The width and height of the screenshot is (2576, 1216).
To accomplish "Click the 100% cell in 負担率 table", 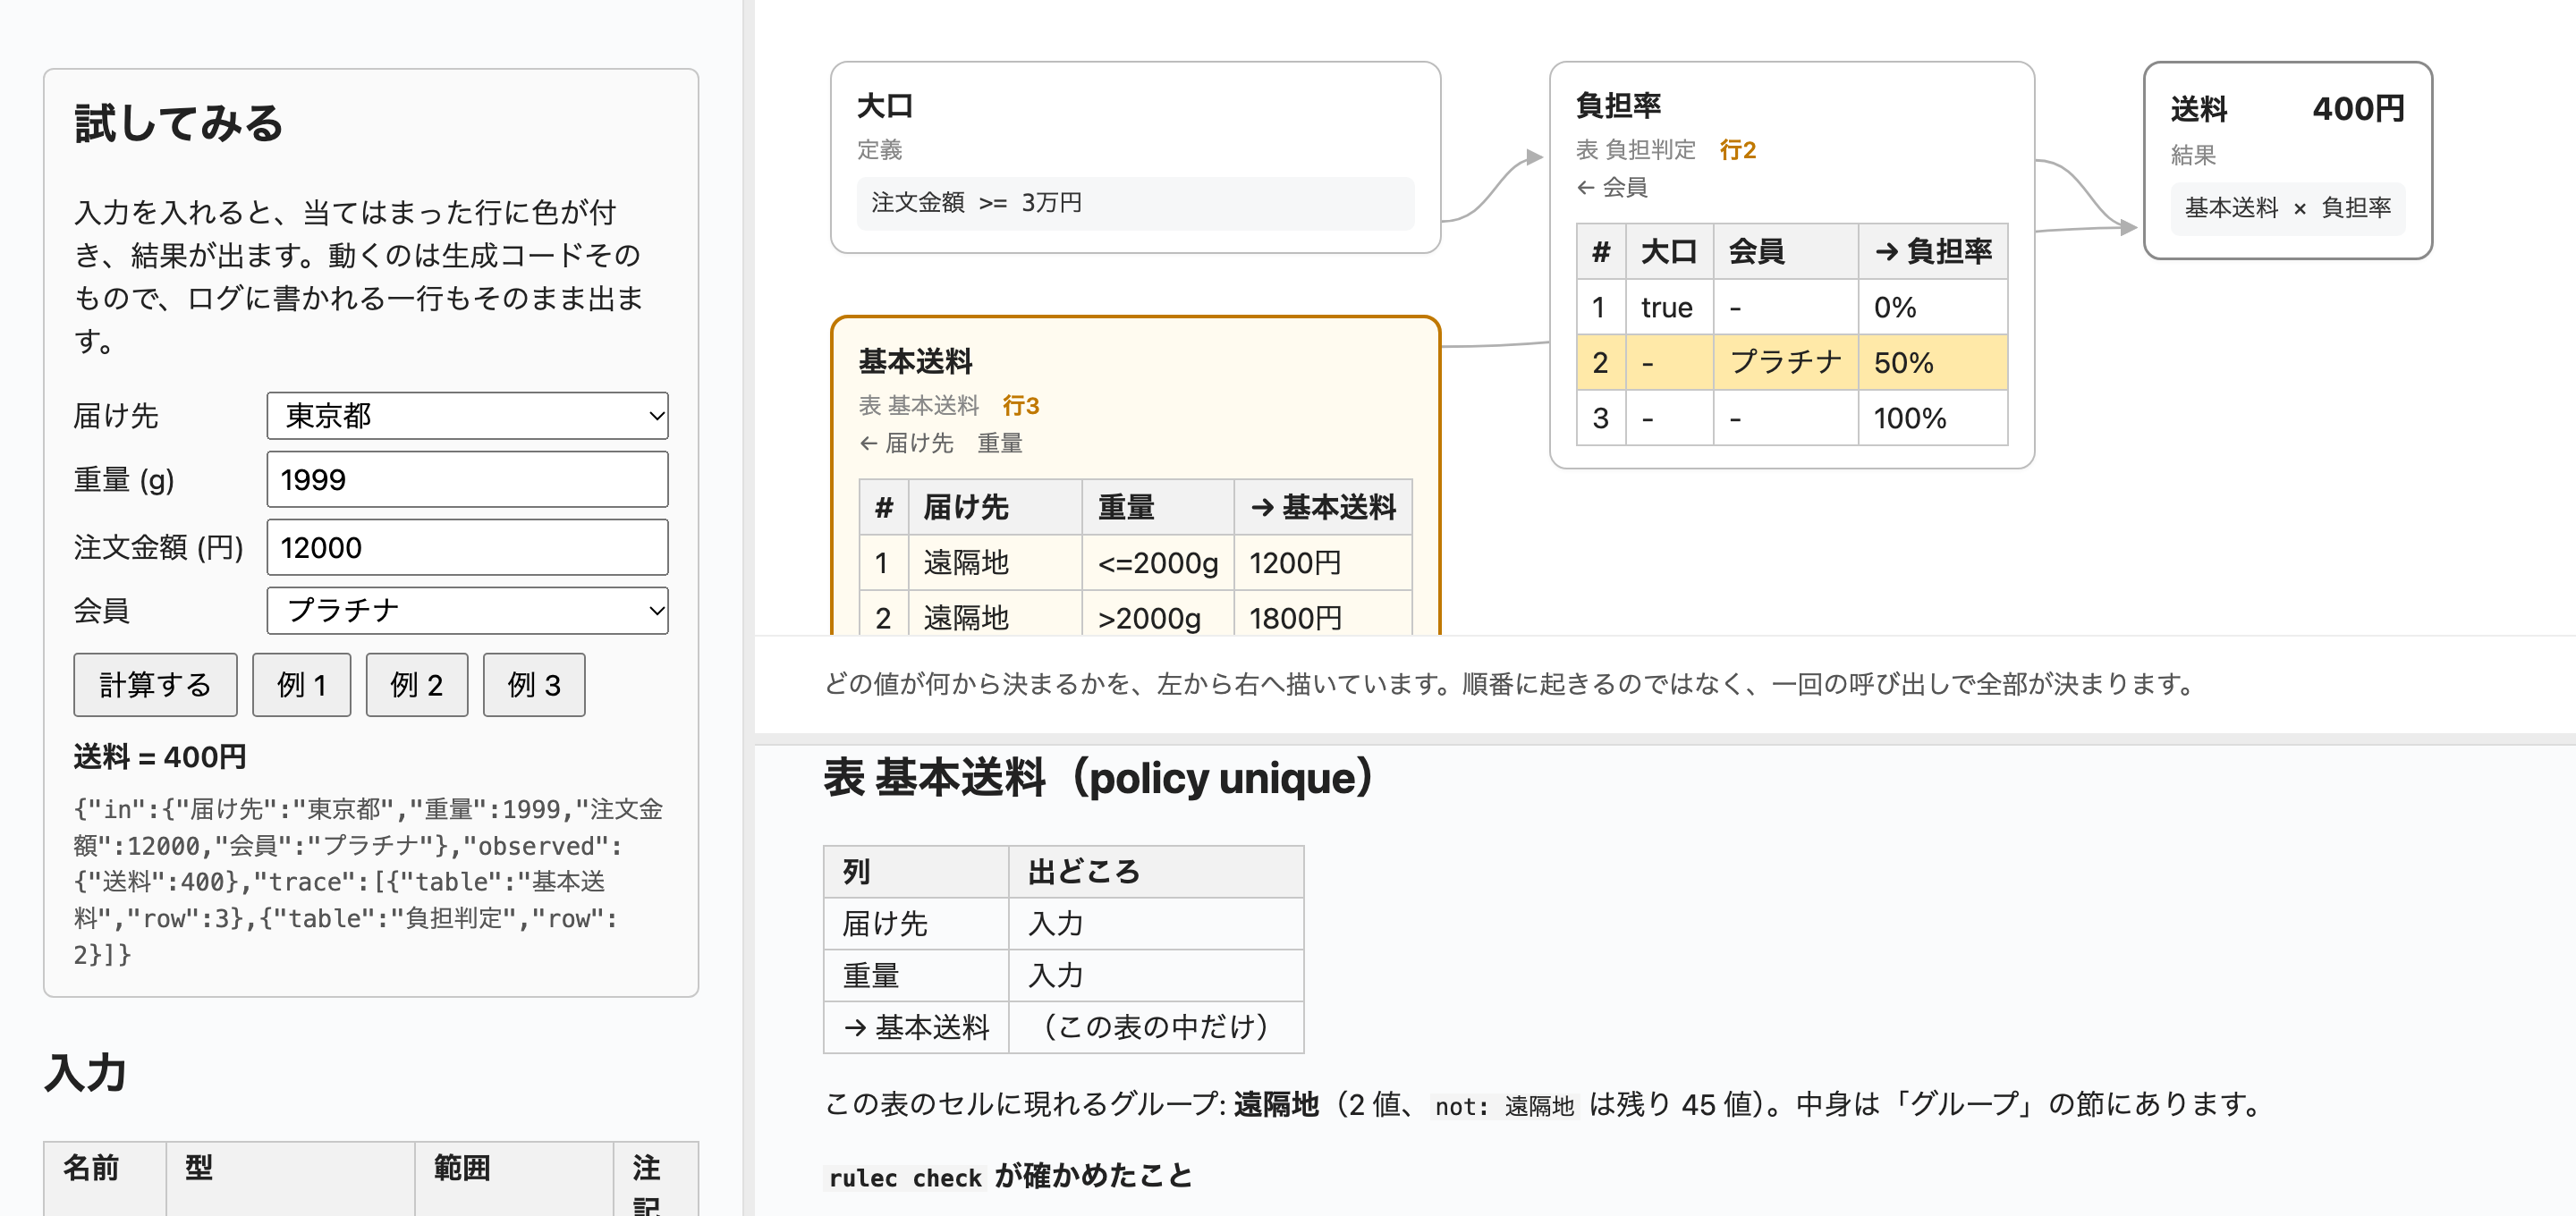I will click(1933, 418).
